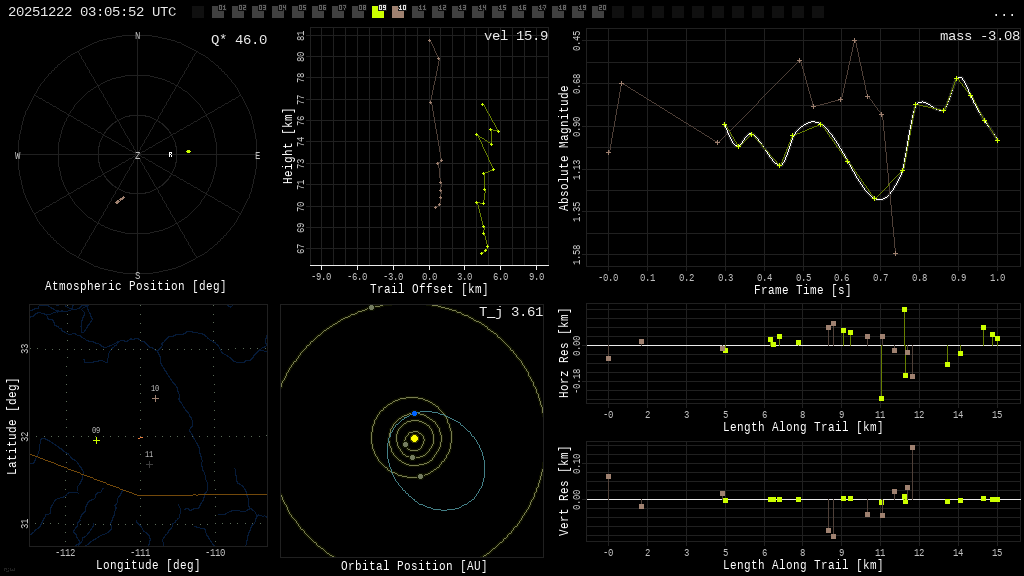The width and height of the screenshot is (1024, 576).
Task: Click the T_j 3.61 readout
Action: click(x=510, y=312)
